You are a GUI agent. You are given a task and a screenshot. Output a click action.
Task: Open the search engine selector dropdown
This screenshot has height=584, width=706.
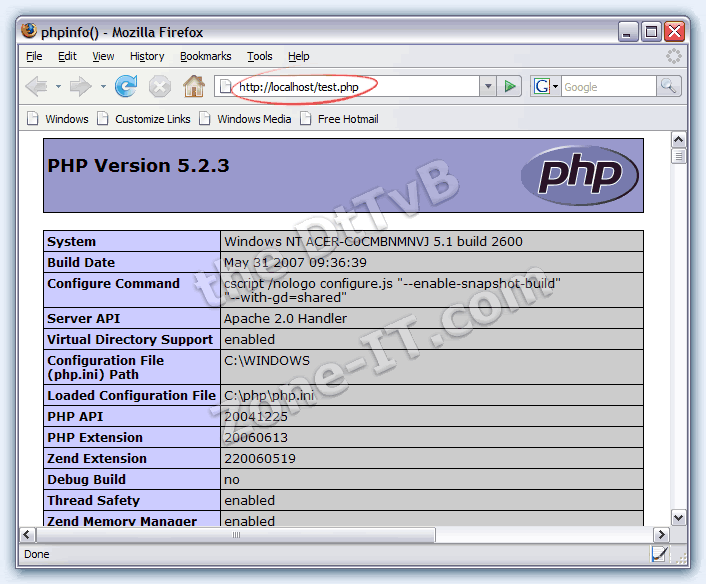(x=556, y=86)
